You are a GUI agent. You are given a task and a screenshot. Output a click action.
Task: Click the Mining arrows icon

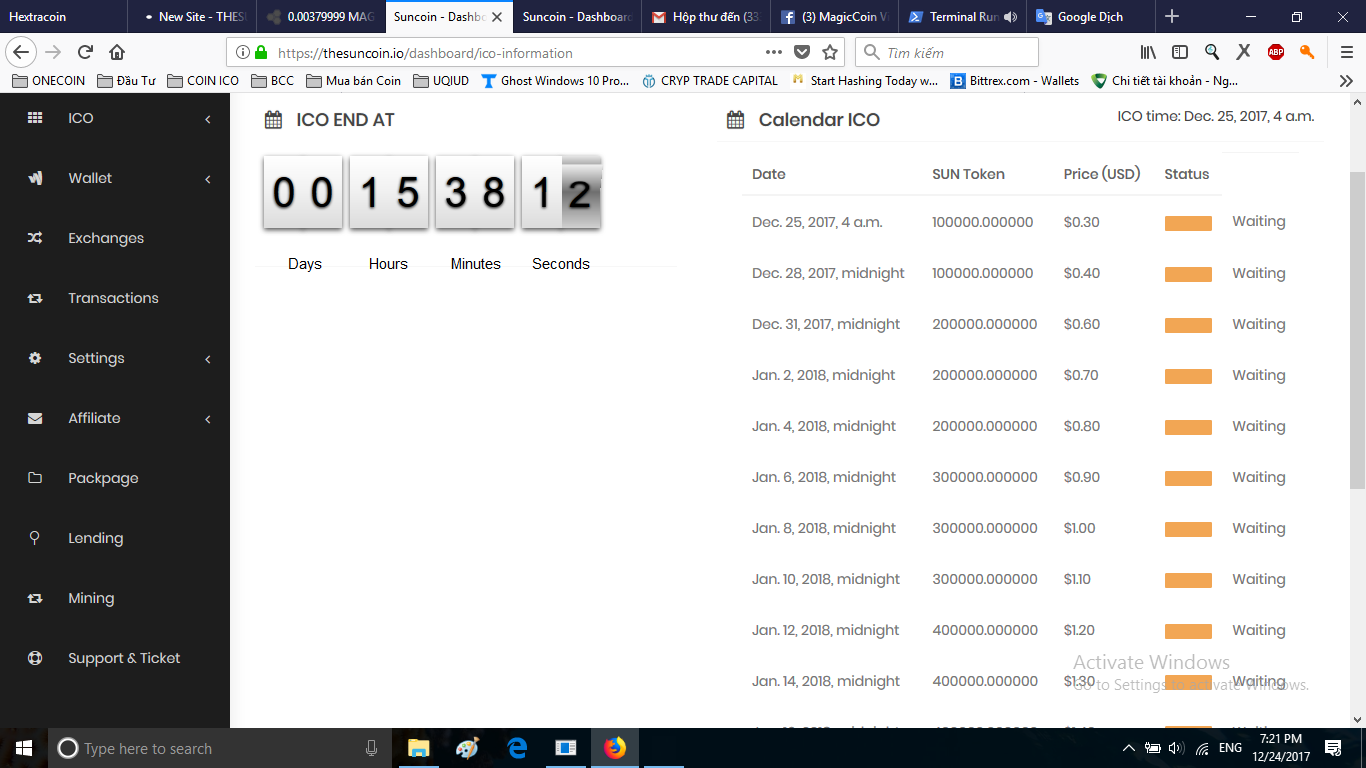click(x=35, y=598)
